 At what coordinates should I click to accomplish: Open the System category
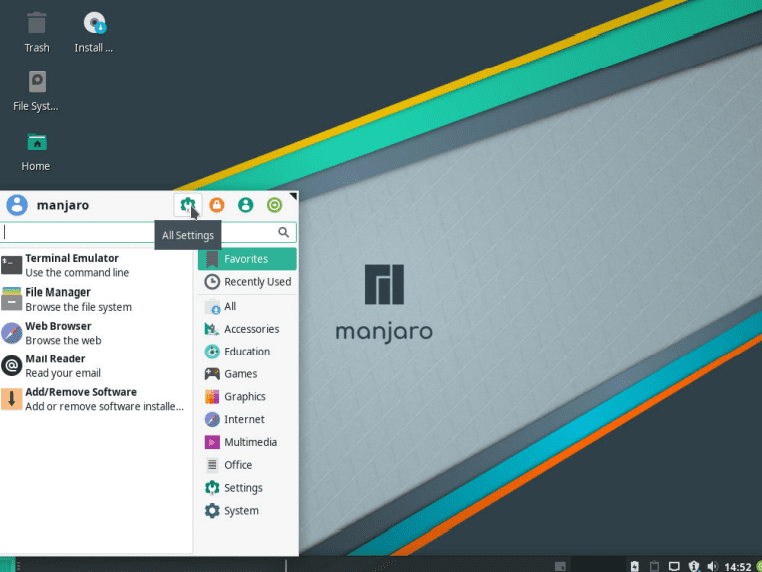(247, 511)
